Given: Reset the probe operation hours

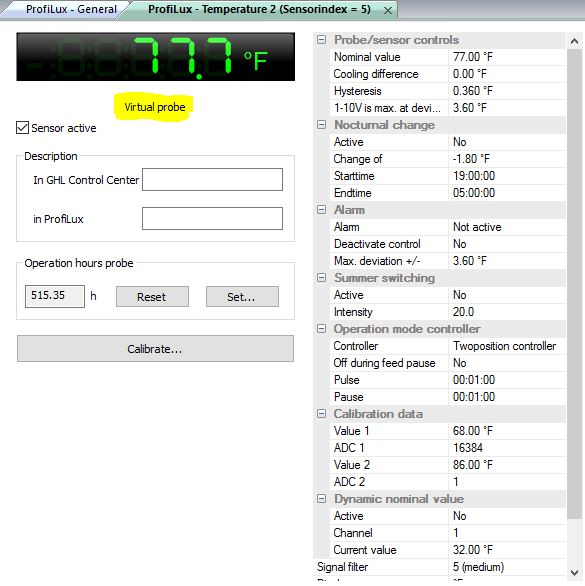Looking at the screenshot, I should click(x=152, y=297).
